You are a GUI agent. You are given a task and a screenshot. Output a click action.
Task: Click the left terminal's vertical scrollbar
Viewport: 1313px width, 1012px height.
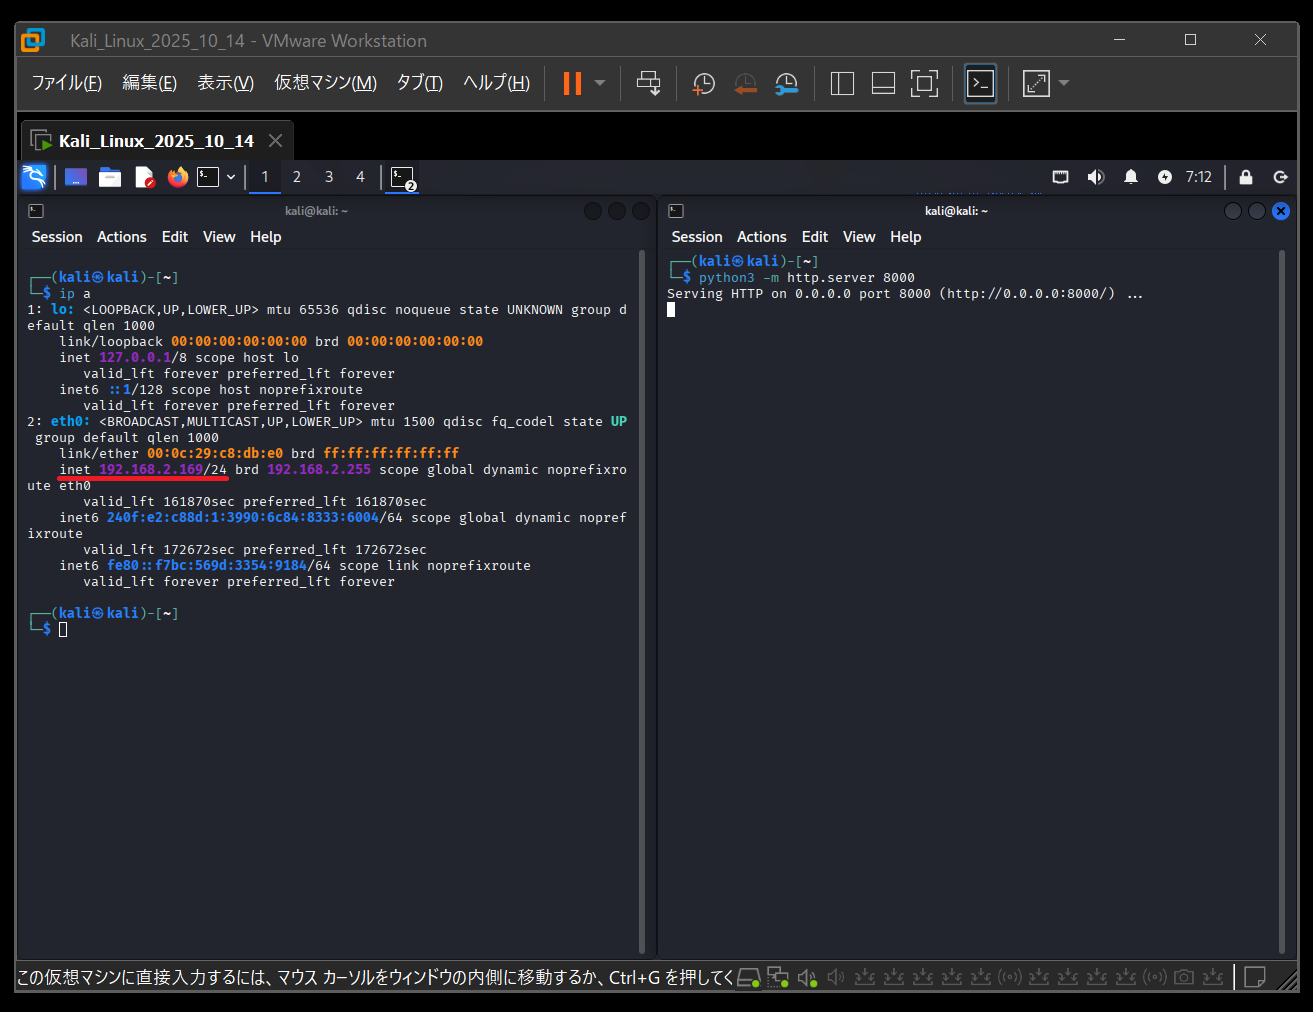tap(642, 600)
